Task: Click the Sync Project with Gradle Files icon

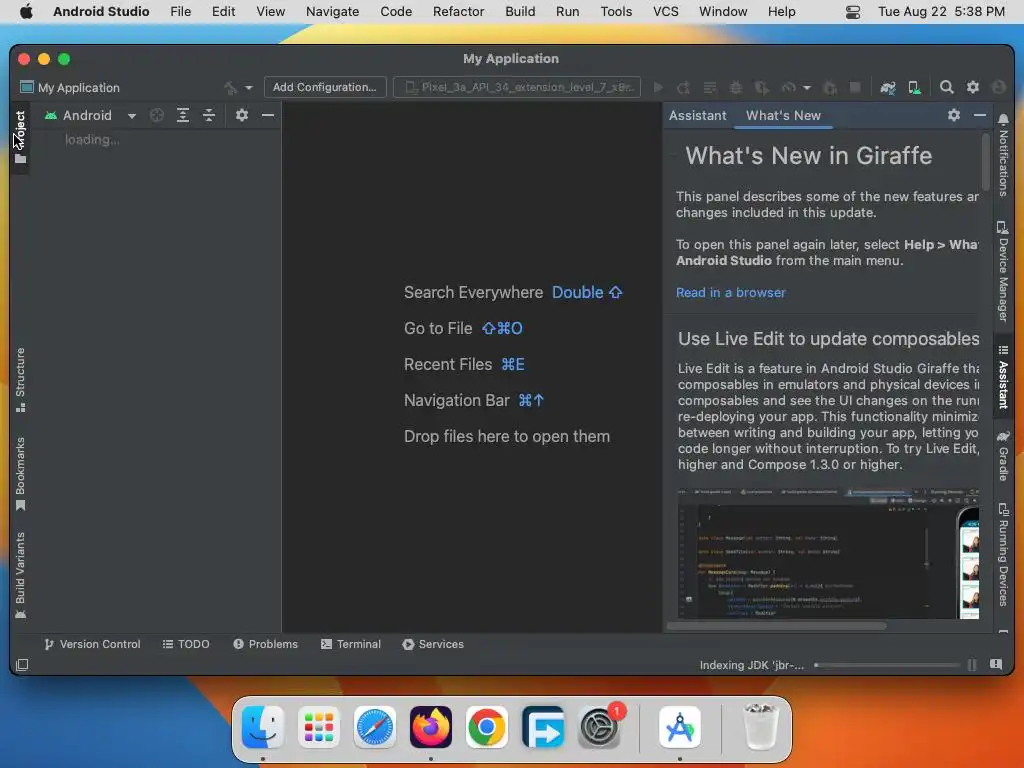Action: 888,88
